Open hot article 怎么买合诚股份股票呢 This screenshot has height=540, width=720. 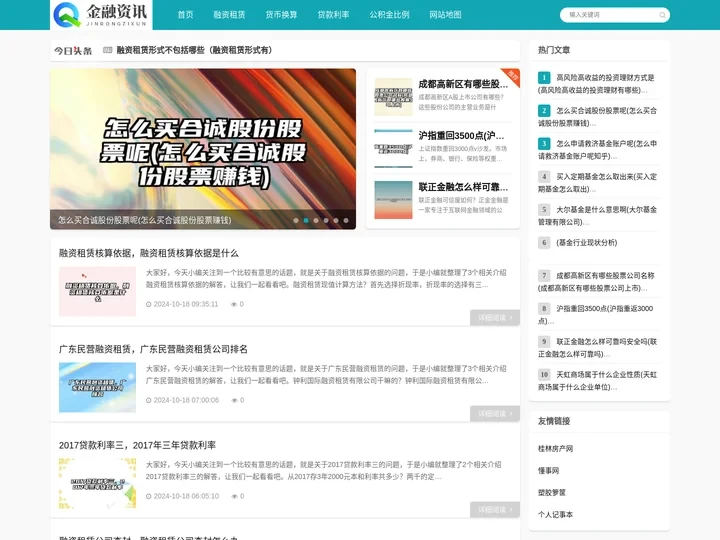tap(597, 117)
